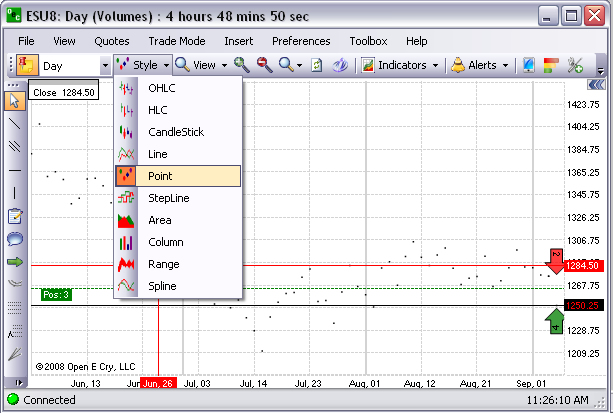
Task: Click the red 1284.50 price label
Action: coord(584,266)
